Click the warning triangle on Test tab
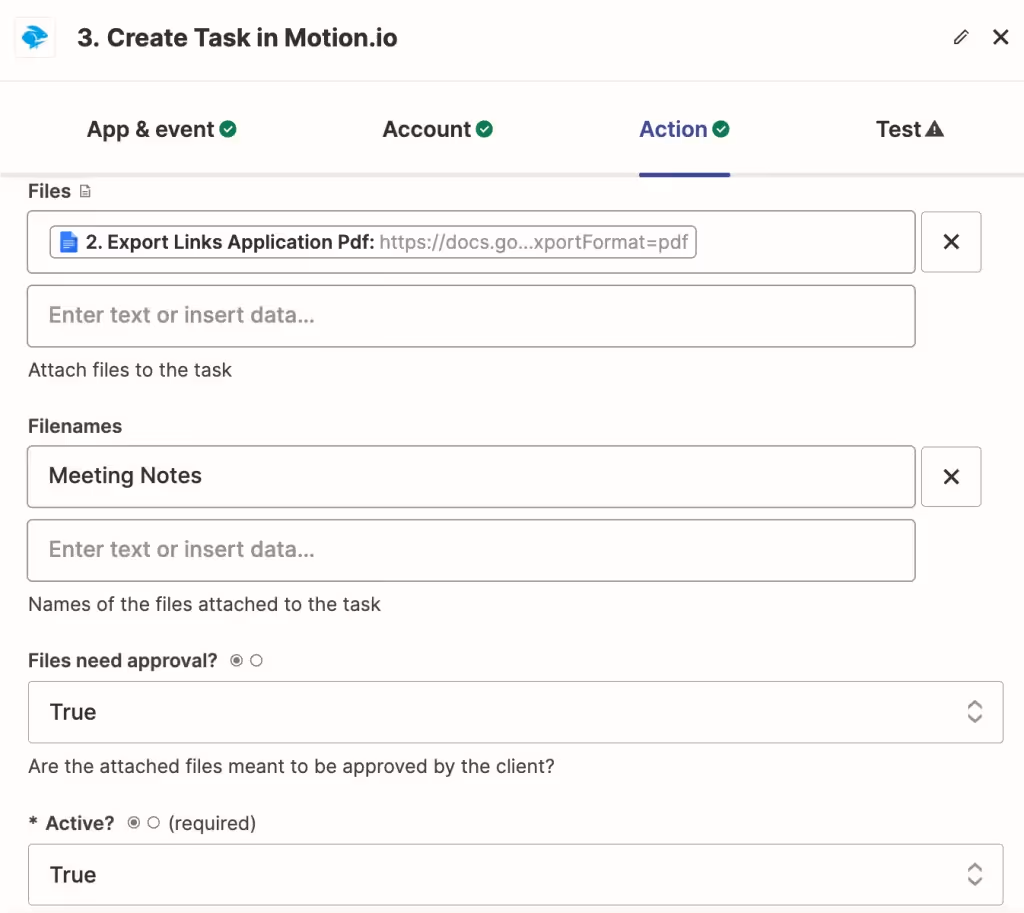Image resolution: width=1024 pixels, height=913 pixels. (x=935, y=129)
